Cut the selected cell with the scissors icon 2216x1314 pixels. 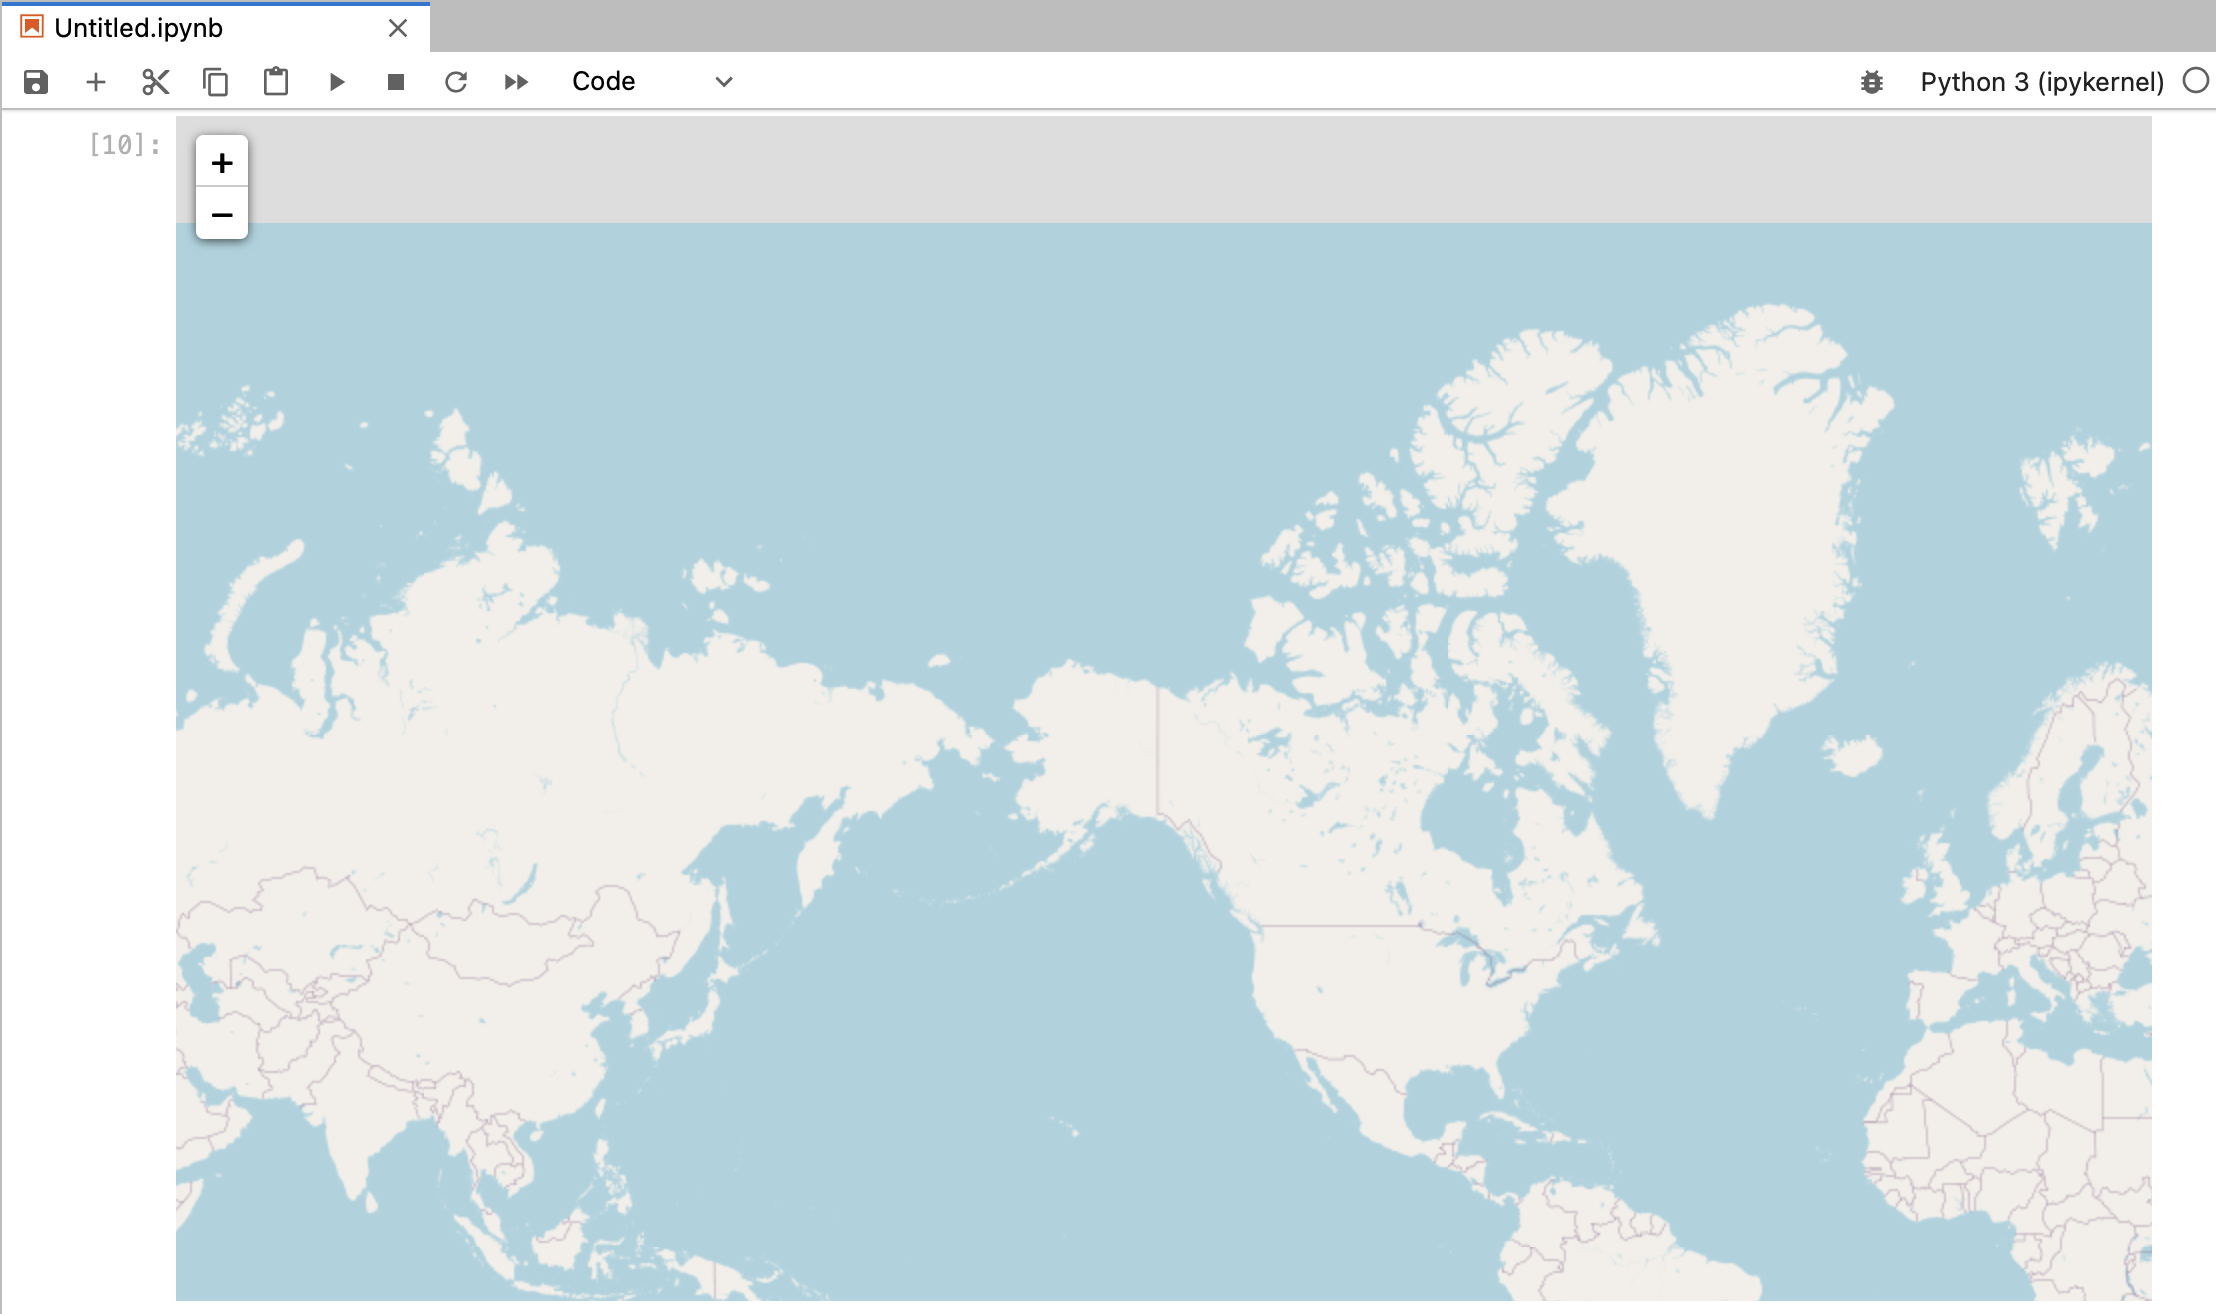(x=155, y=82)
